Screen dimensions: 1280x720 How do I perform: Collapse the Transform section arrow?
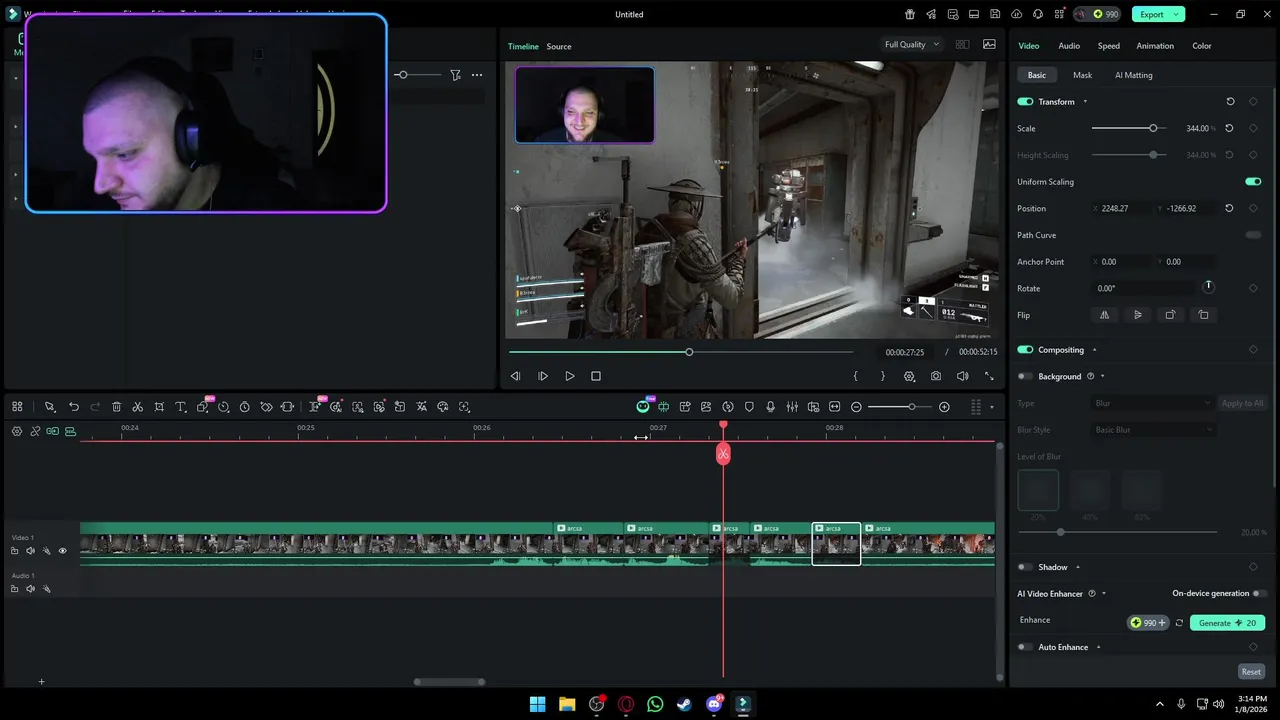point(1085,102)
